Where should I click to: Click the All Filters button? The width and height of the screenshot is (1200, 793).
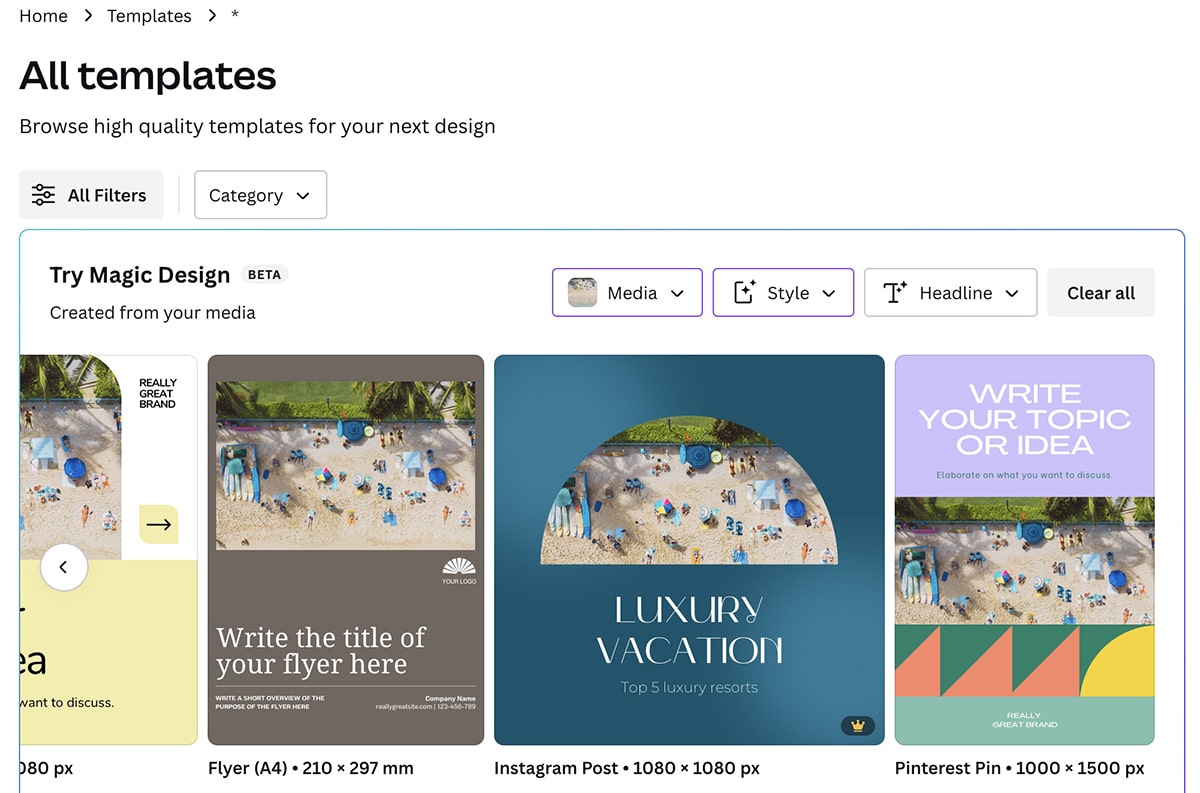(91, 195)
